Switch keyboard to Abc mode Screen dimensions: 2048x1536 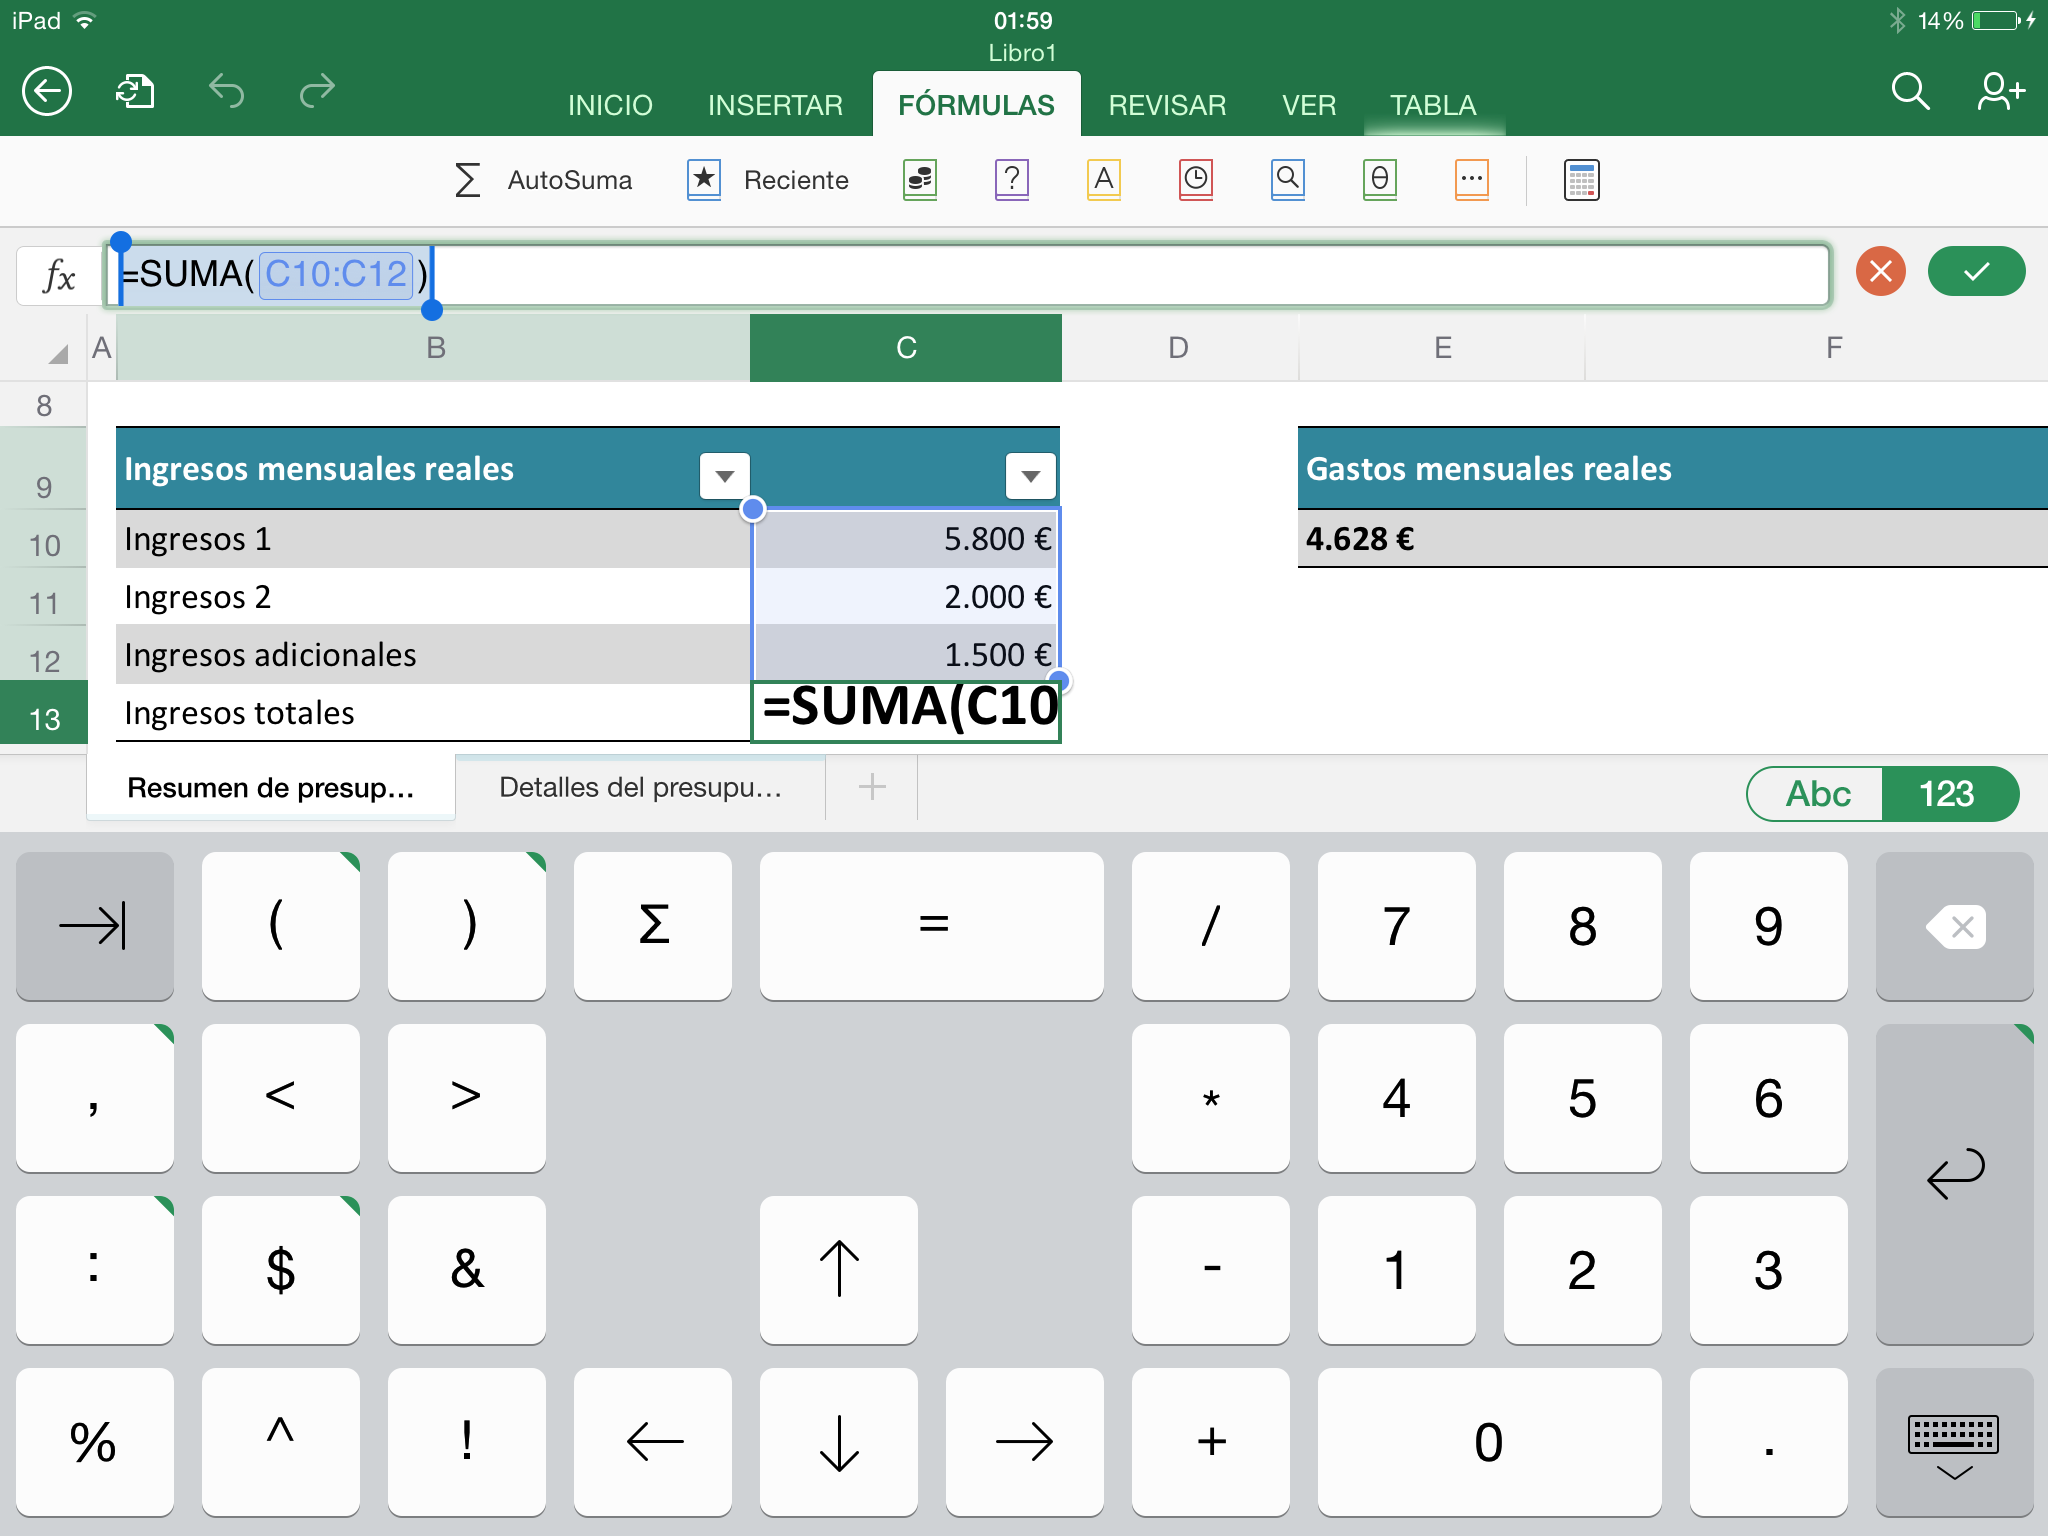1816,794
